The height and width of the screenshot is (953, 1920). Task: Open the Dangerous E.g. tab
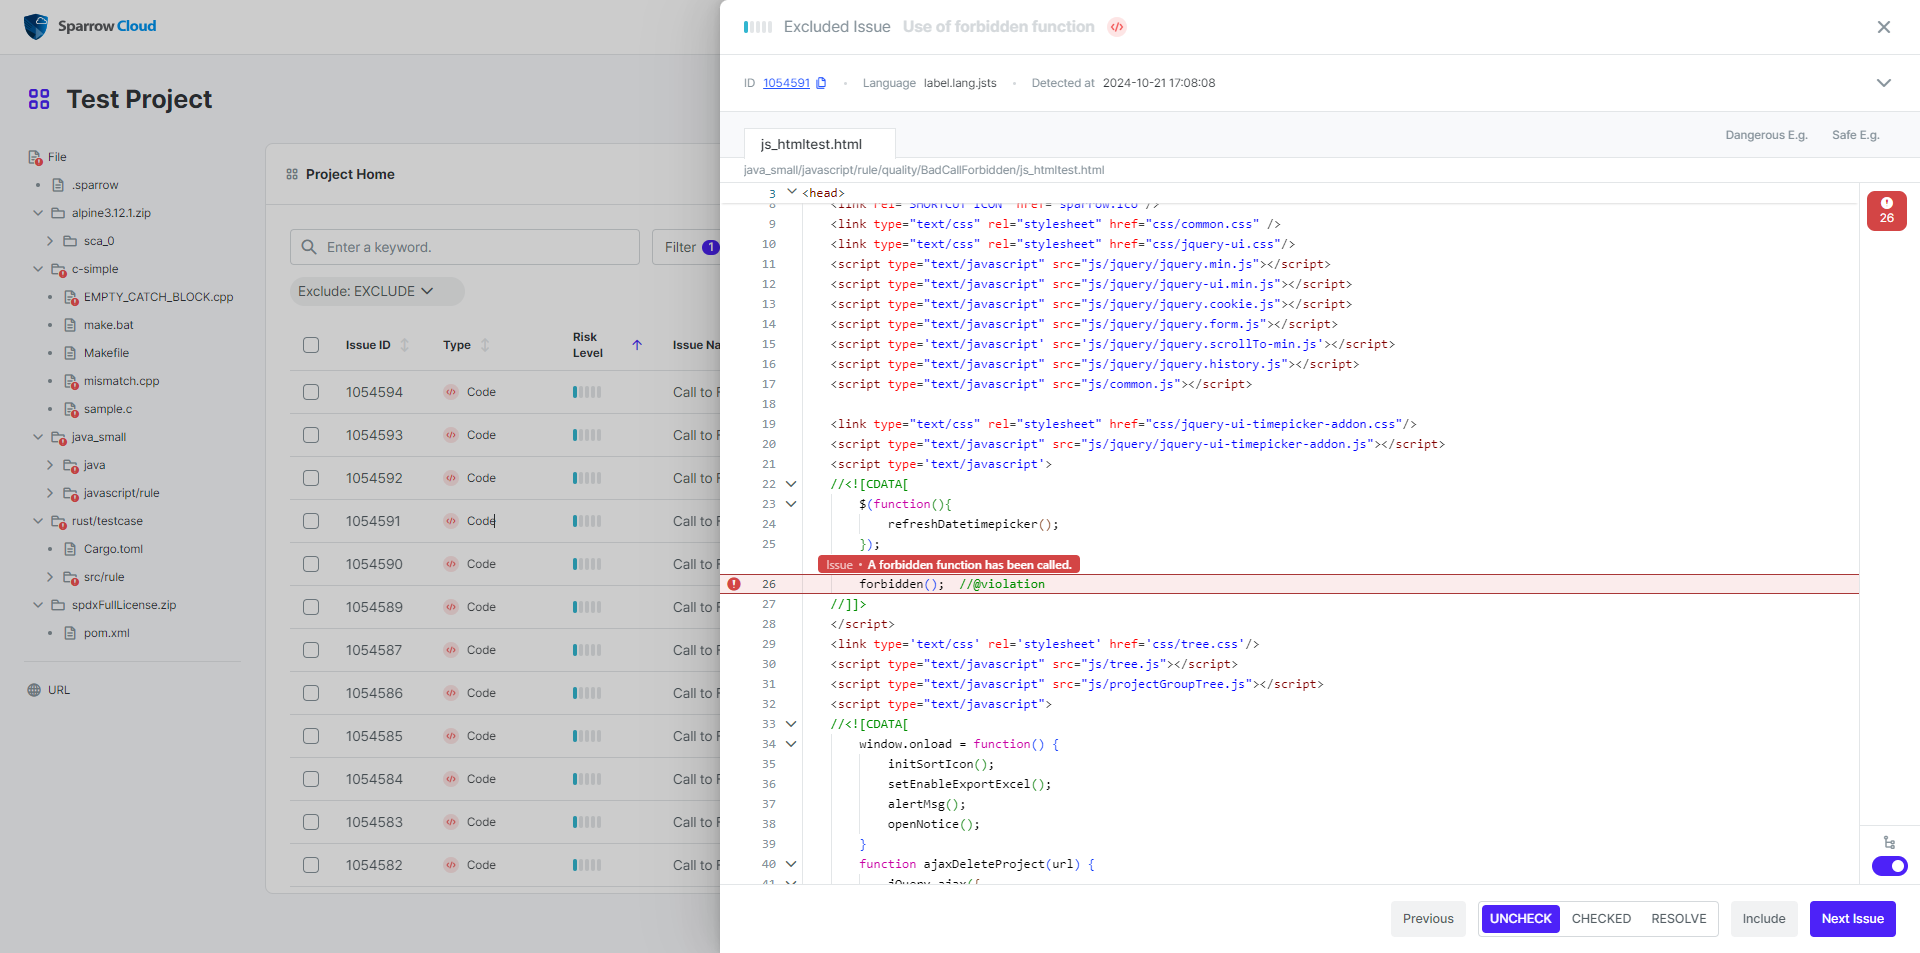click(x=1766, y=135)
